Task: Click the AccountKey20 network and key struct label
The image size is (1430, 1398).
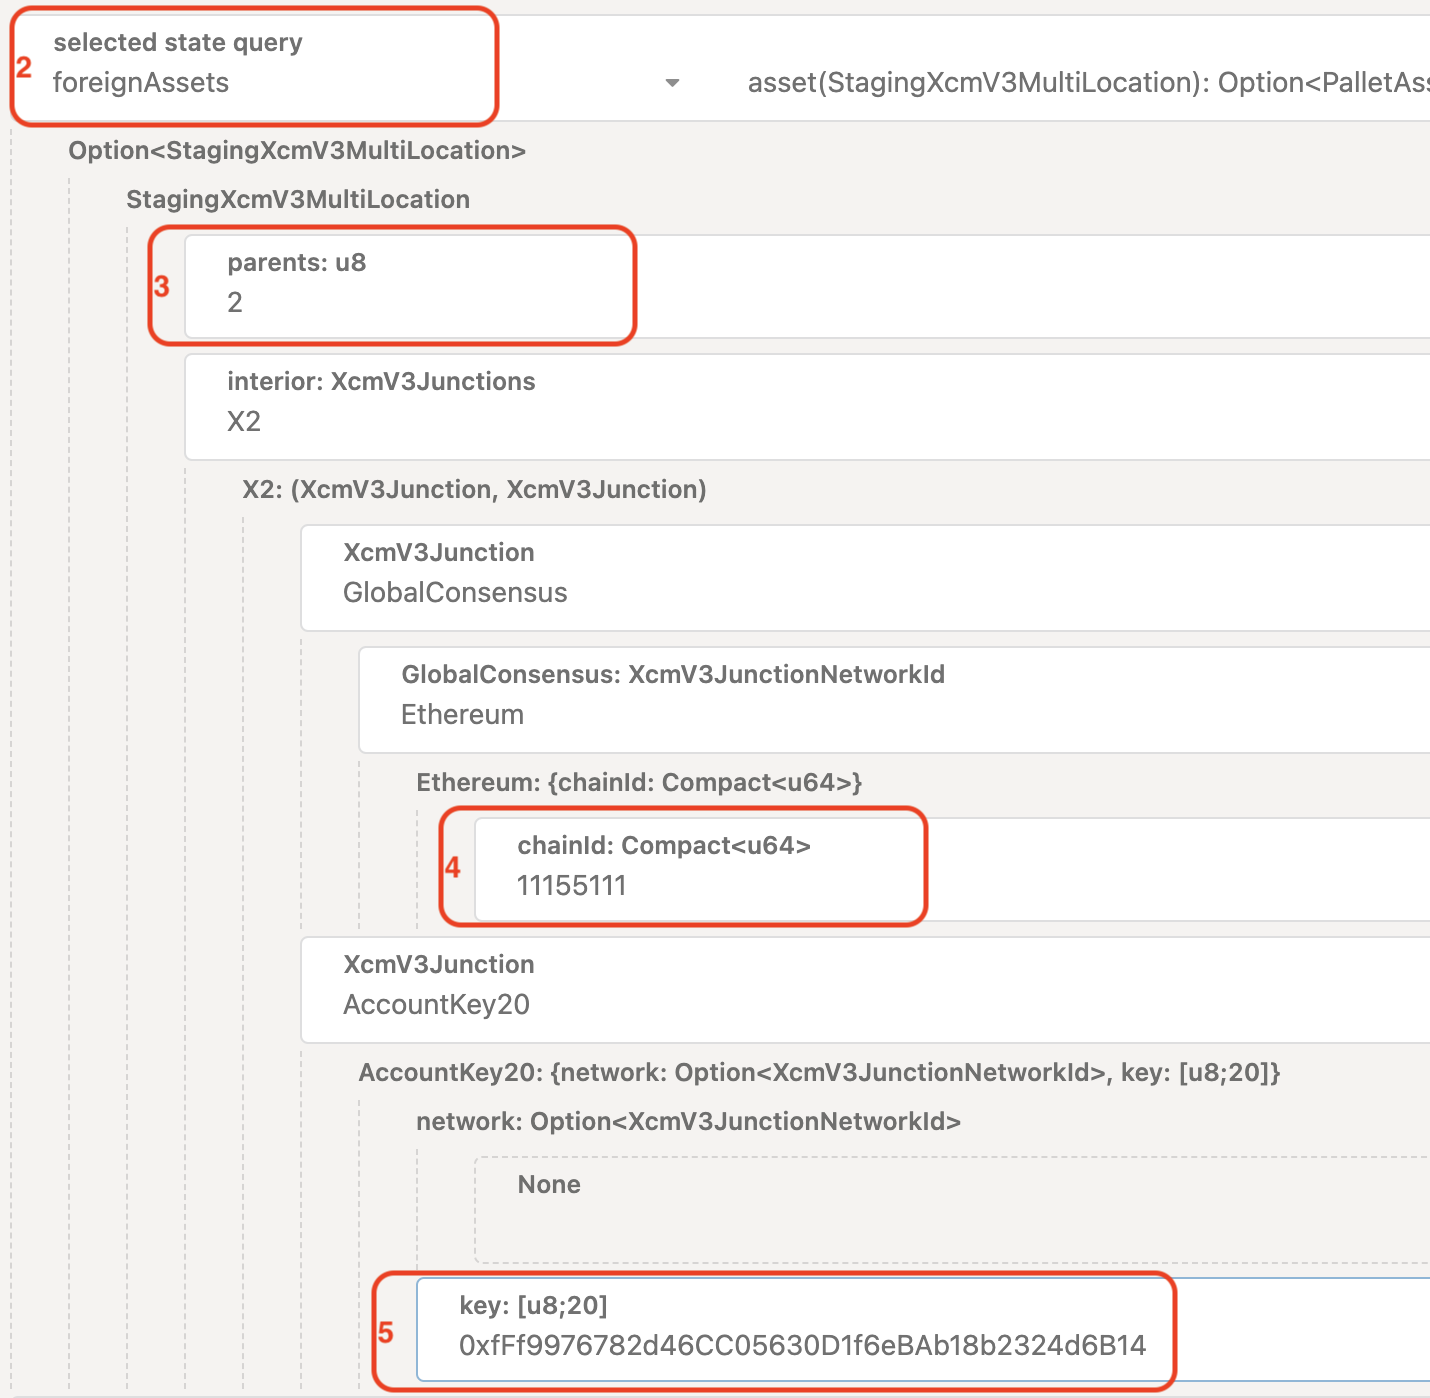Action: pos(819,1072)
